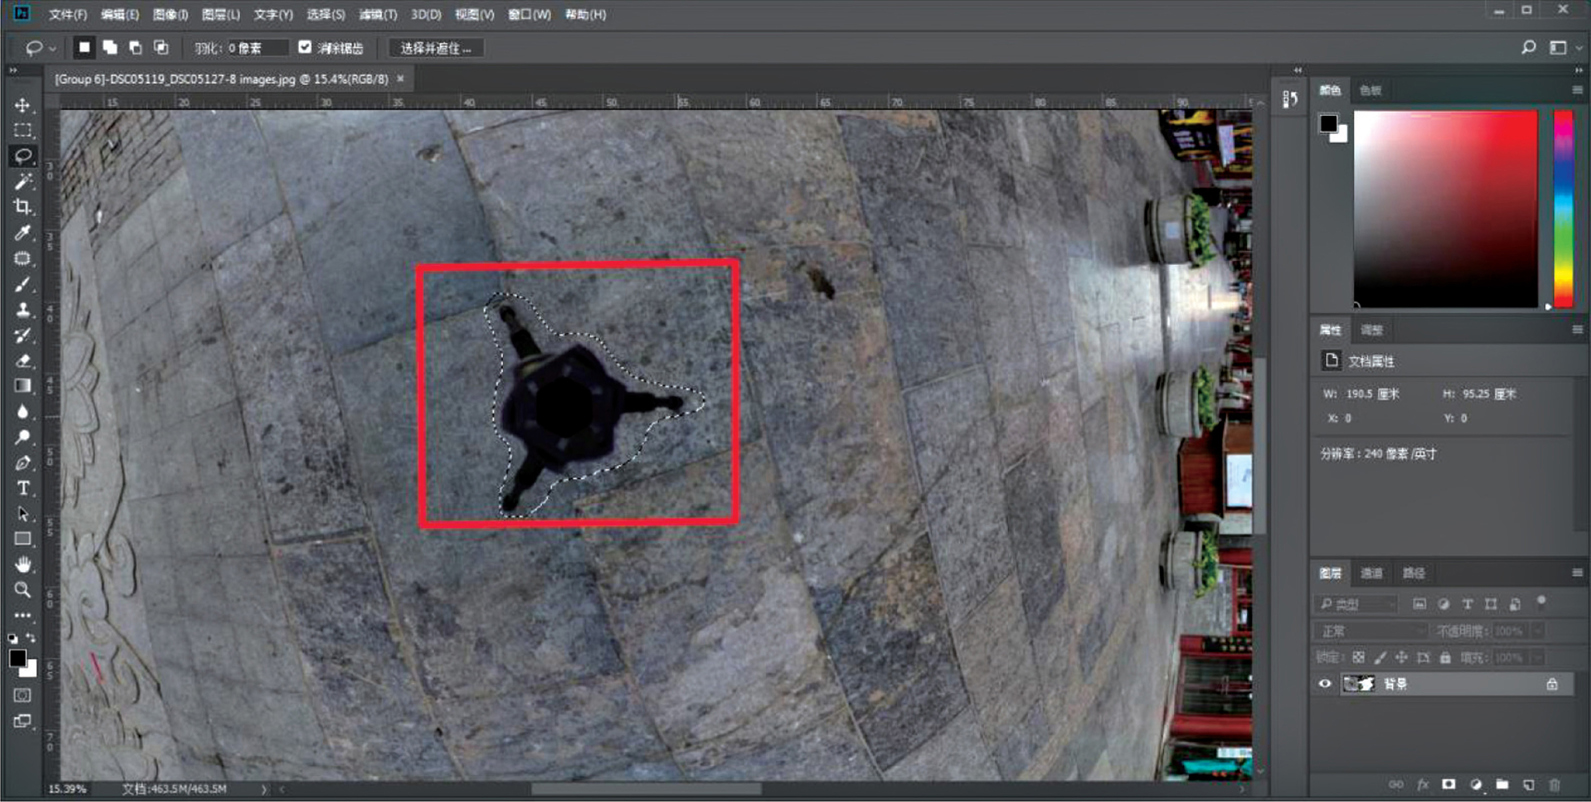This screenshot has height=802, width=1591.
Task: Toggle the 消除锯齿 anti-alias checkbox
Action: [x=305, y=47]
